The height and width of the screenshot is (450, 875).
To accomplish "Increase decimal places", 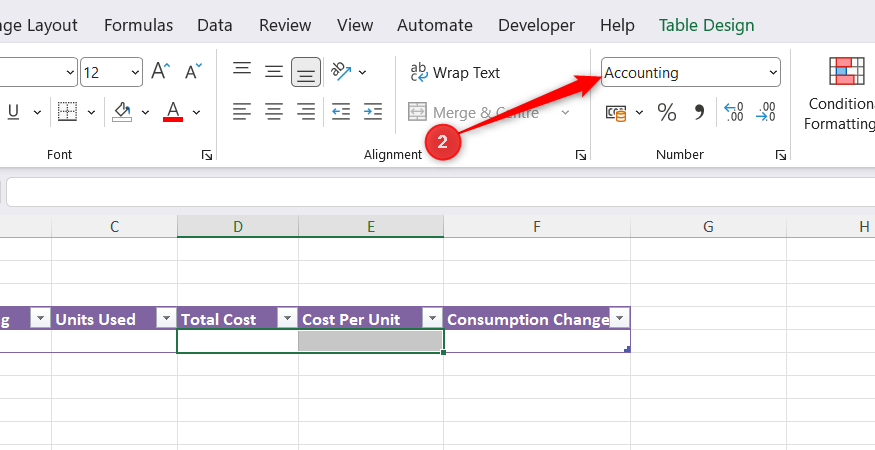I will tap(734, 112).
